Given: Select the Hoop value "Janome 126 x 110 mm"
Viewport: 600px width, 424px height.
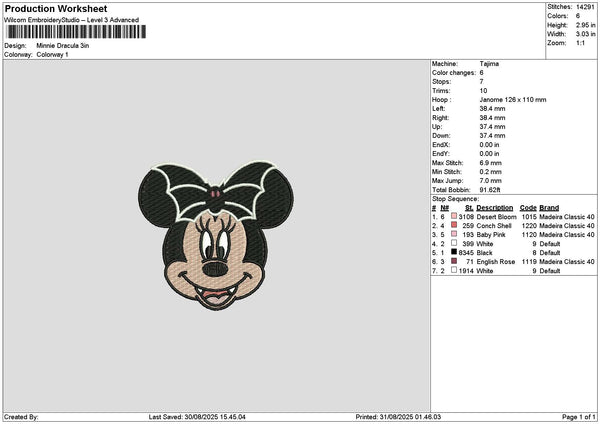Looking at the screenshot, I should [x=513, y=99].
